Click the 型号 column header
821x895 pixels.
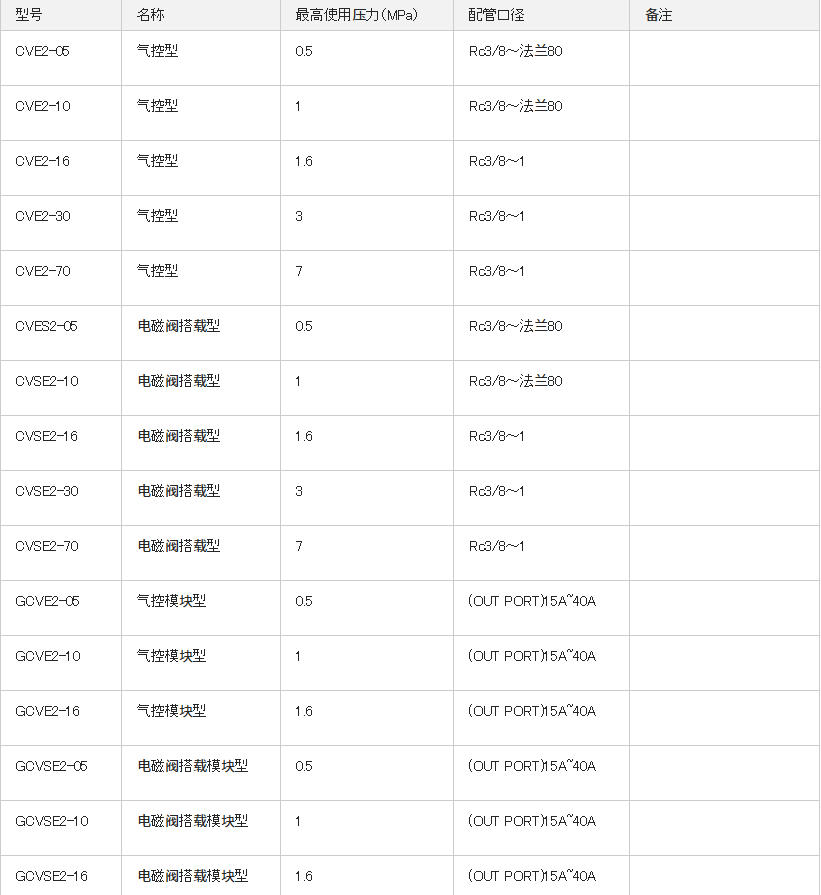(x=29, y=15)
